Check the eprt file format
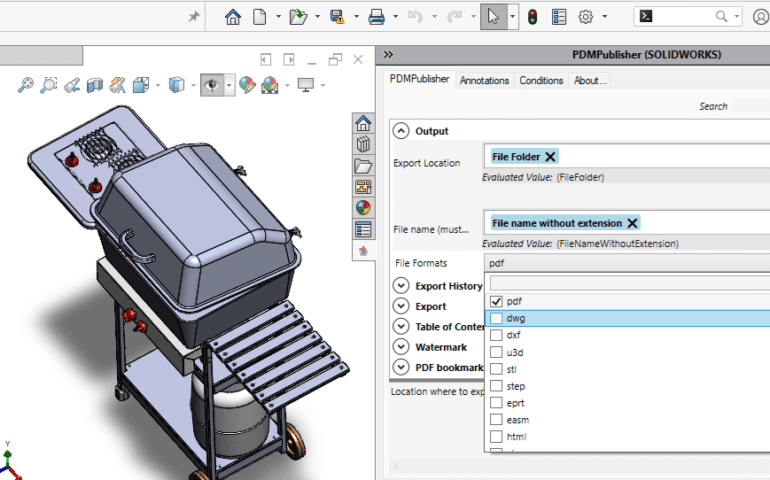This screenshot has height=480, width=770. pyautogui.click(x=496, y=403)
